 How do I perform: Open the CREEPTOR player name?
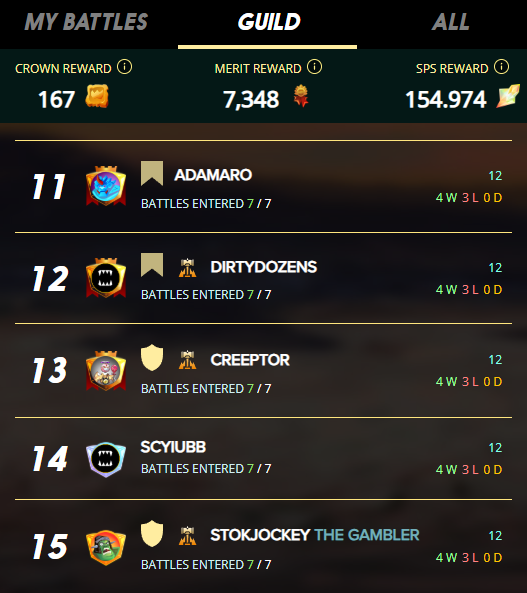pyautogui.click(x=250, y=360)
